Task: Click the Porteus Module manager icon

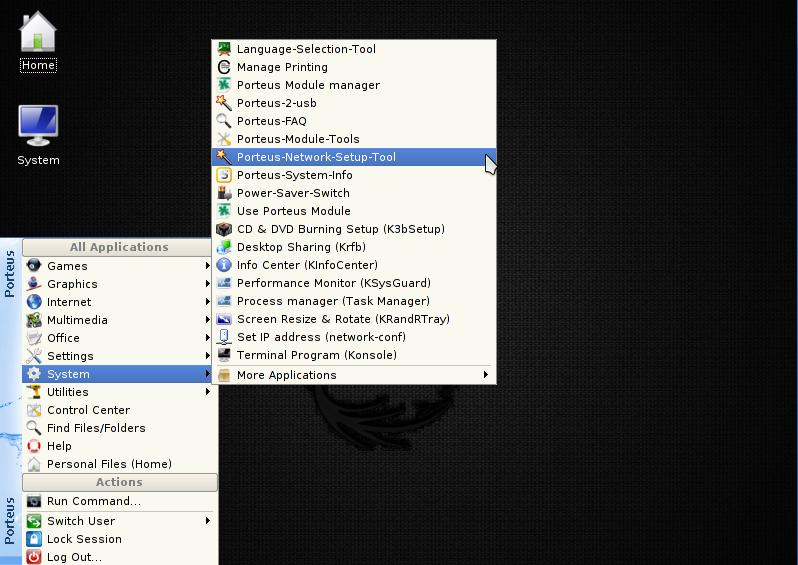Action: pos(225,85)
